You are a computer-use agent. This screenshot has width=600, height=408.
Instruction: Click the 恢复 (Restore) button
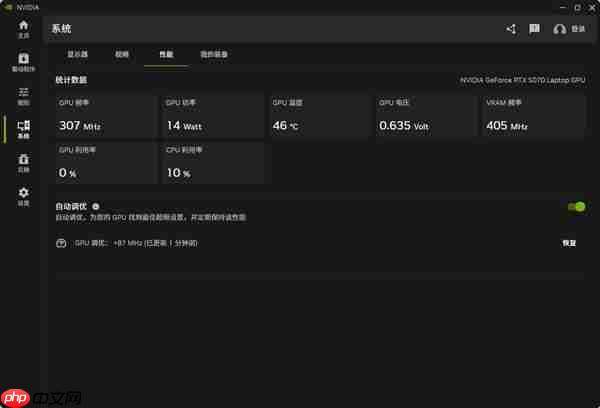(569, 243)
